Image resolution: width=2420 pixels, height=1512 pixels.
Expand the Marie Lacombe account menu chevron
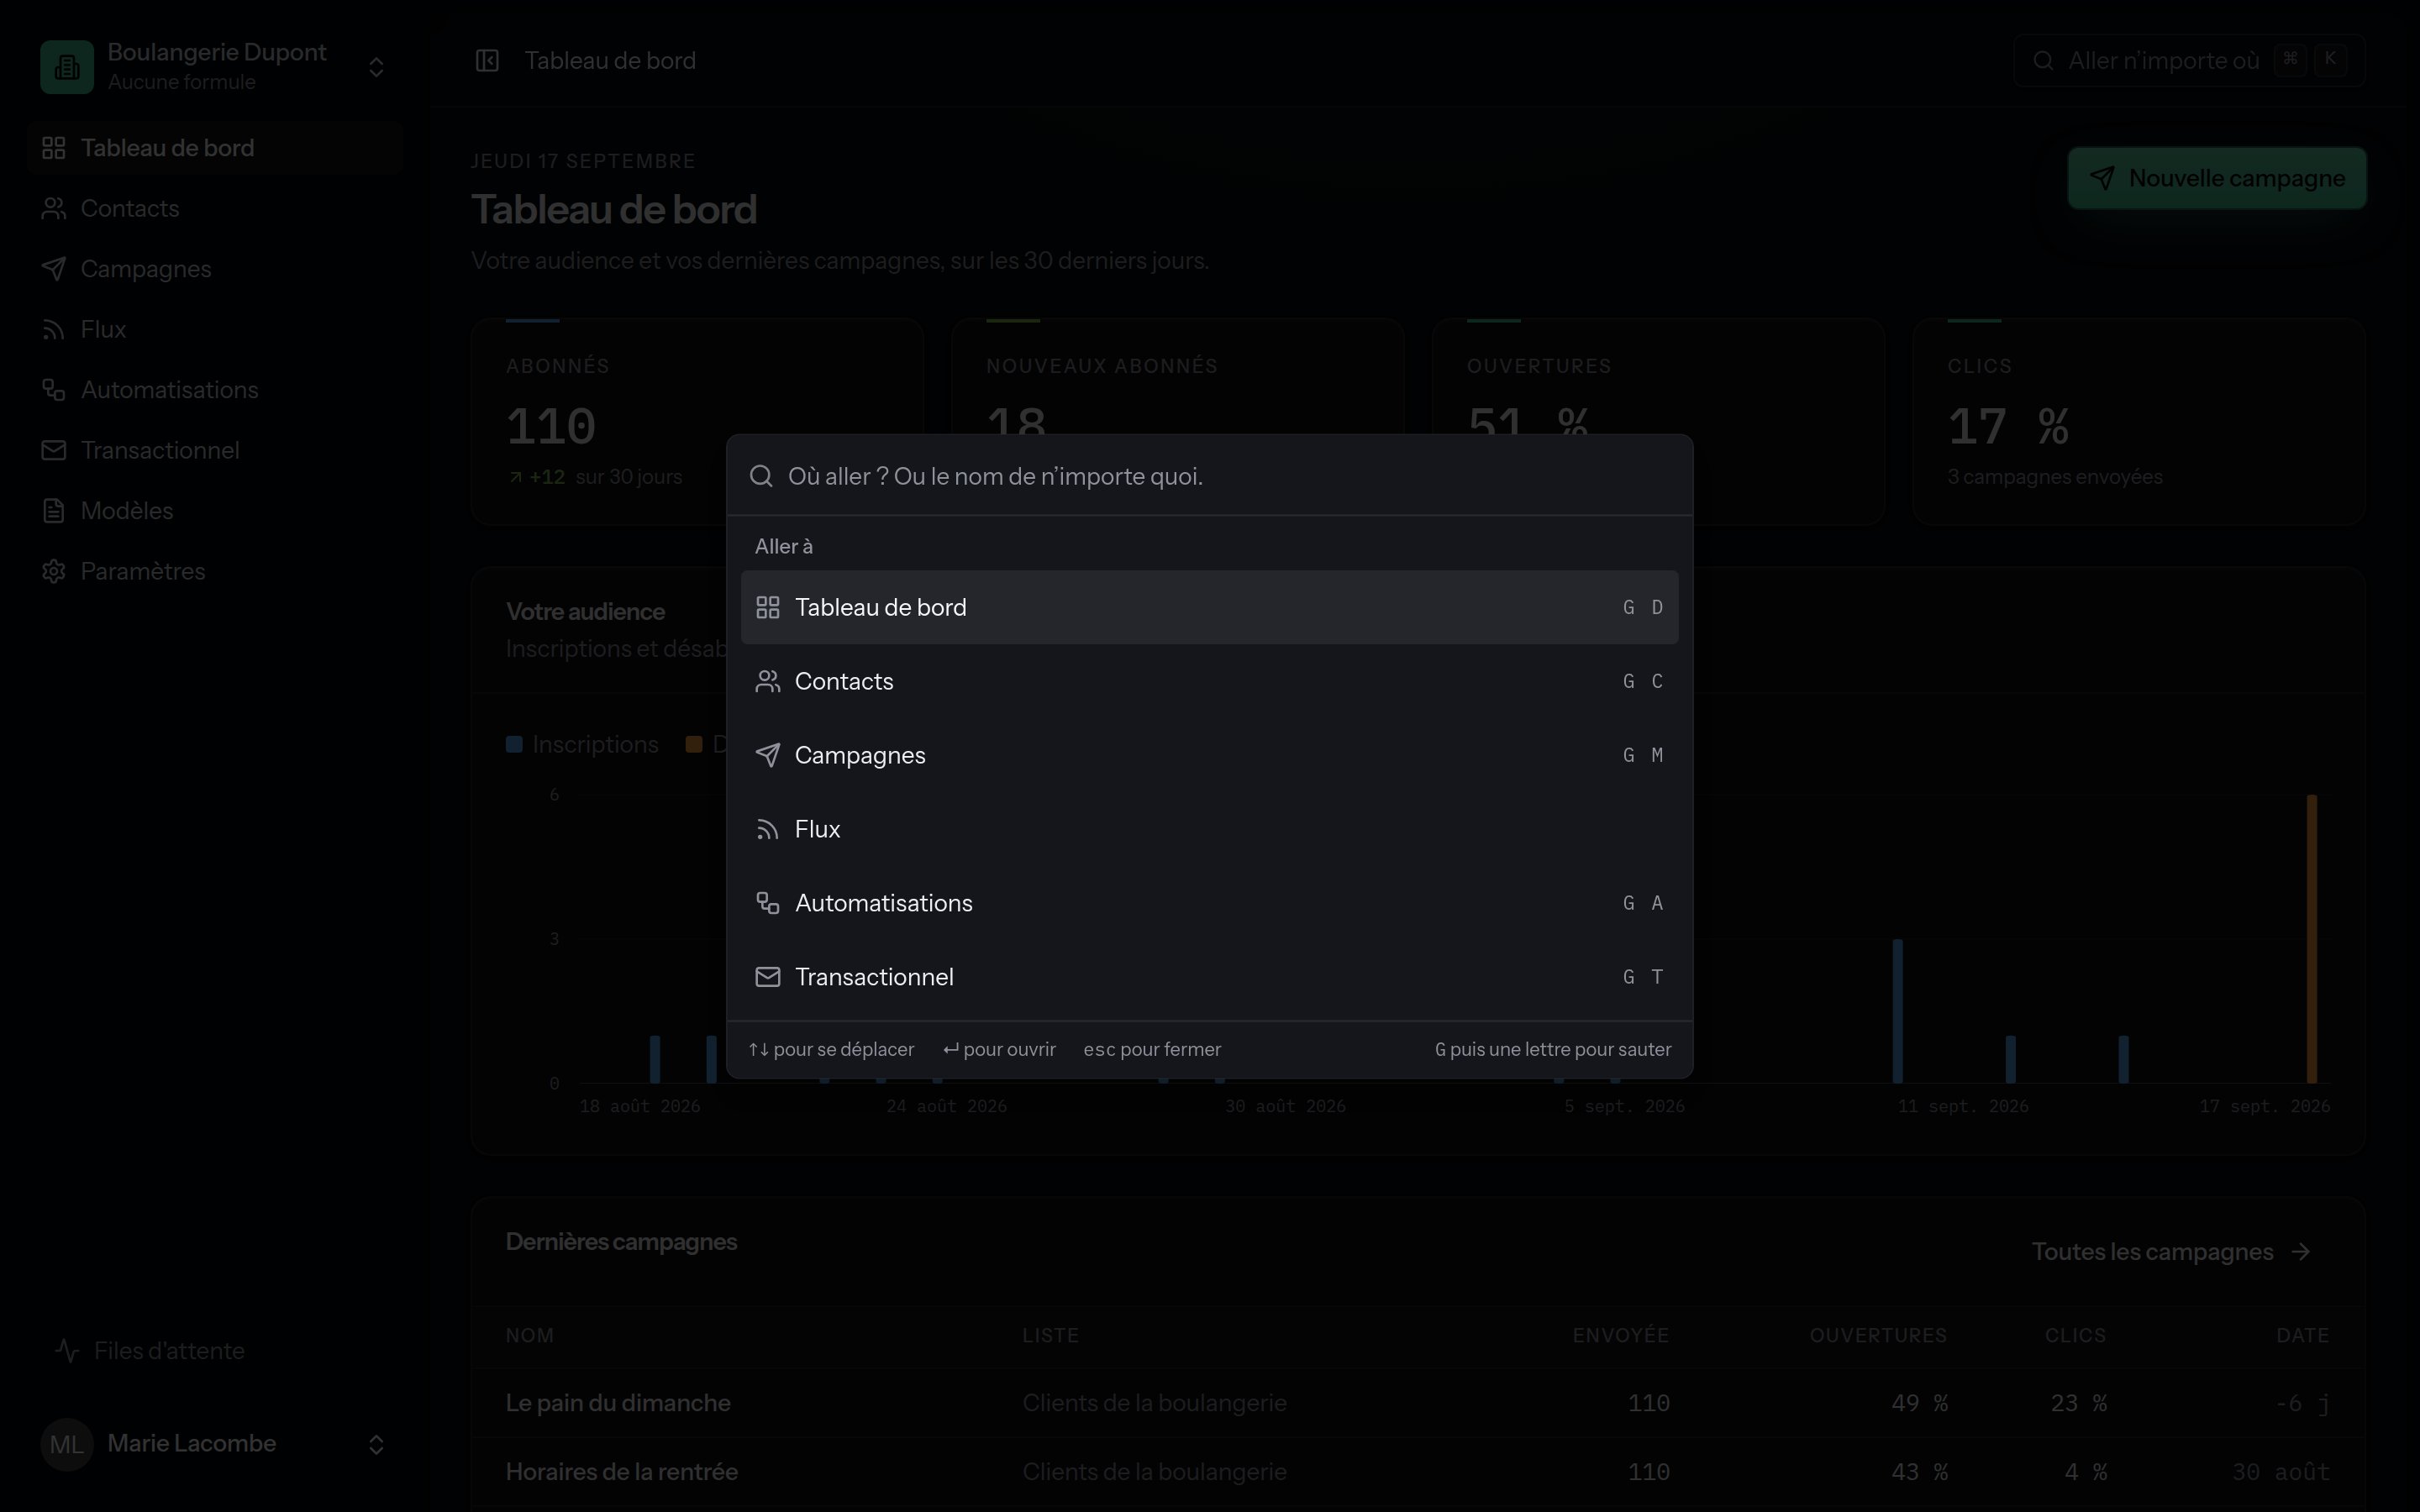coord(377,1445)
